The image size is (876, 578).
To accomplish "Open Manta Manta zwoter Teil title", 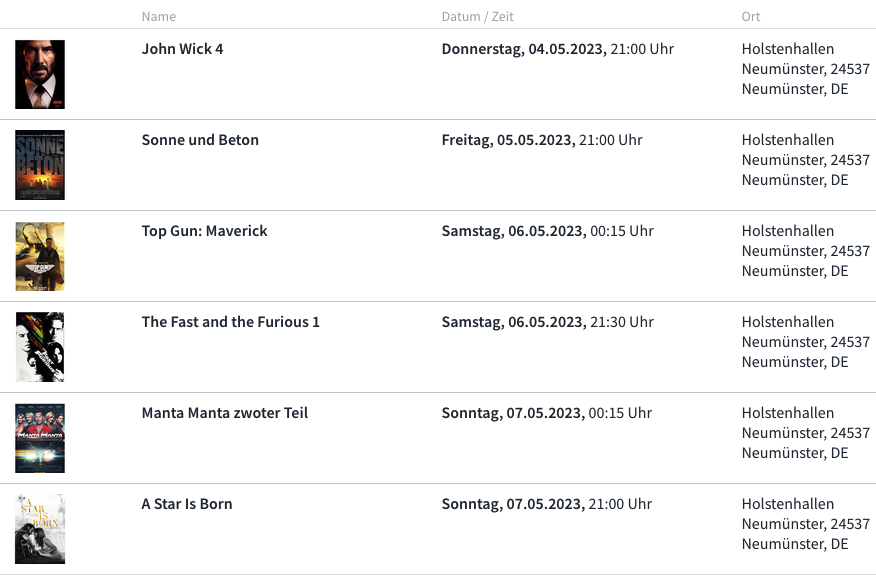I will [x=225, y=413].
